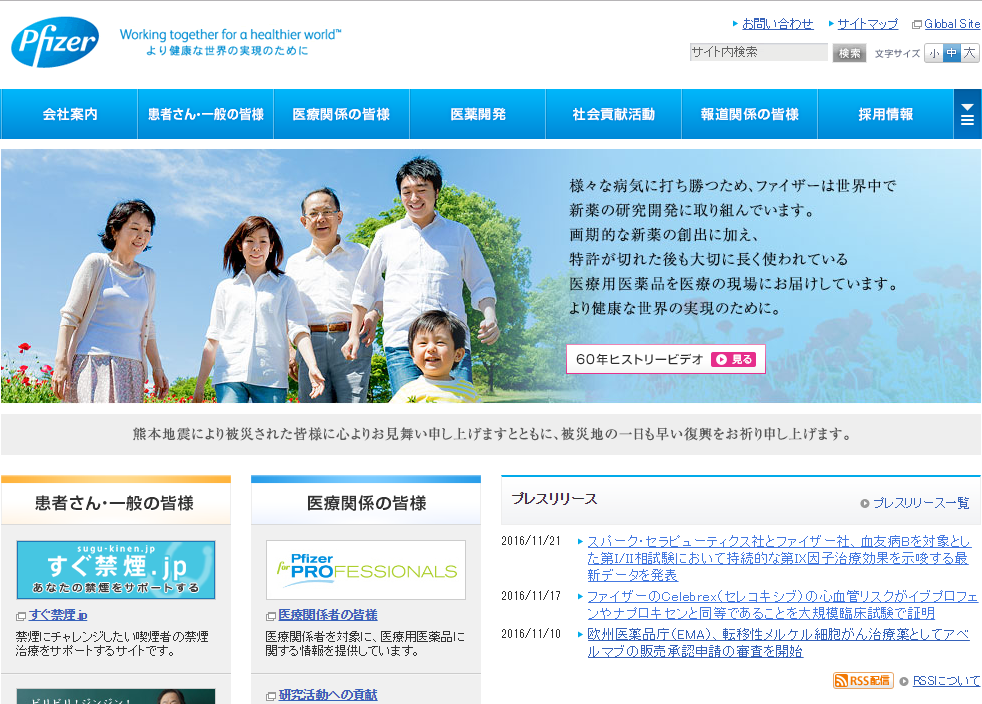
Task: Open the 医療関係の皆様 nav menu
Action: (x=341, y=114)
